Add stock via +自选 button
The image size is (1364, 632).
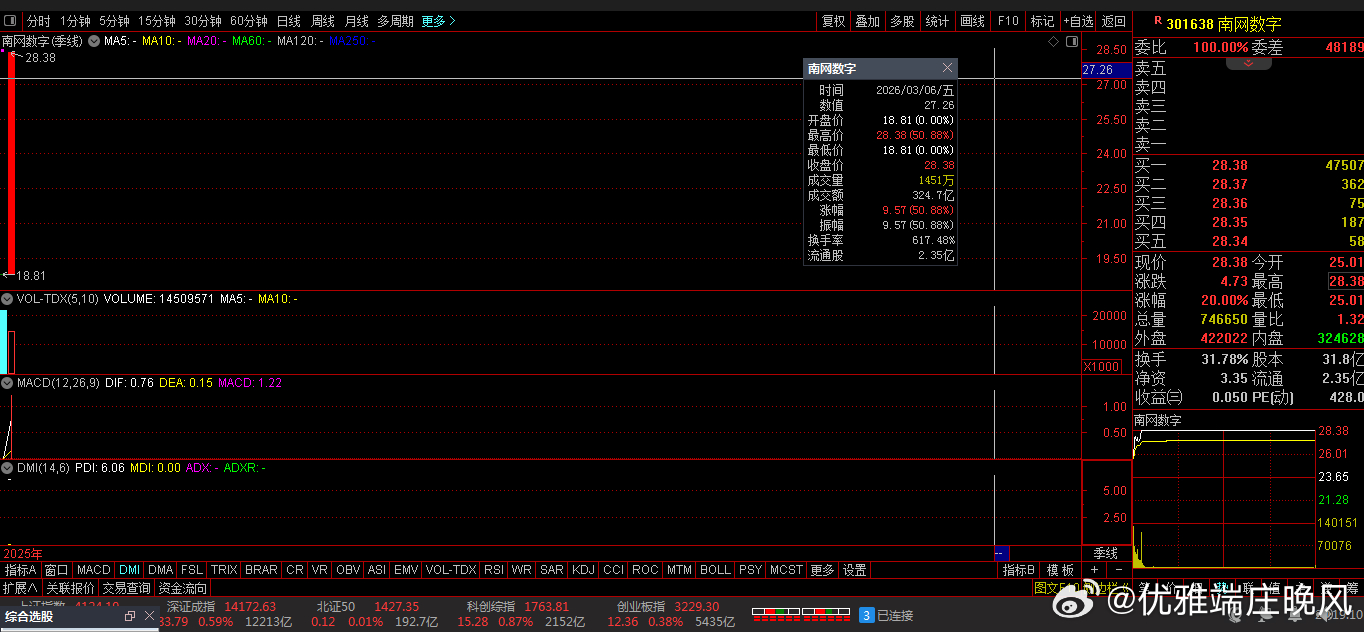click(x=1078, y=21)
